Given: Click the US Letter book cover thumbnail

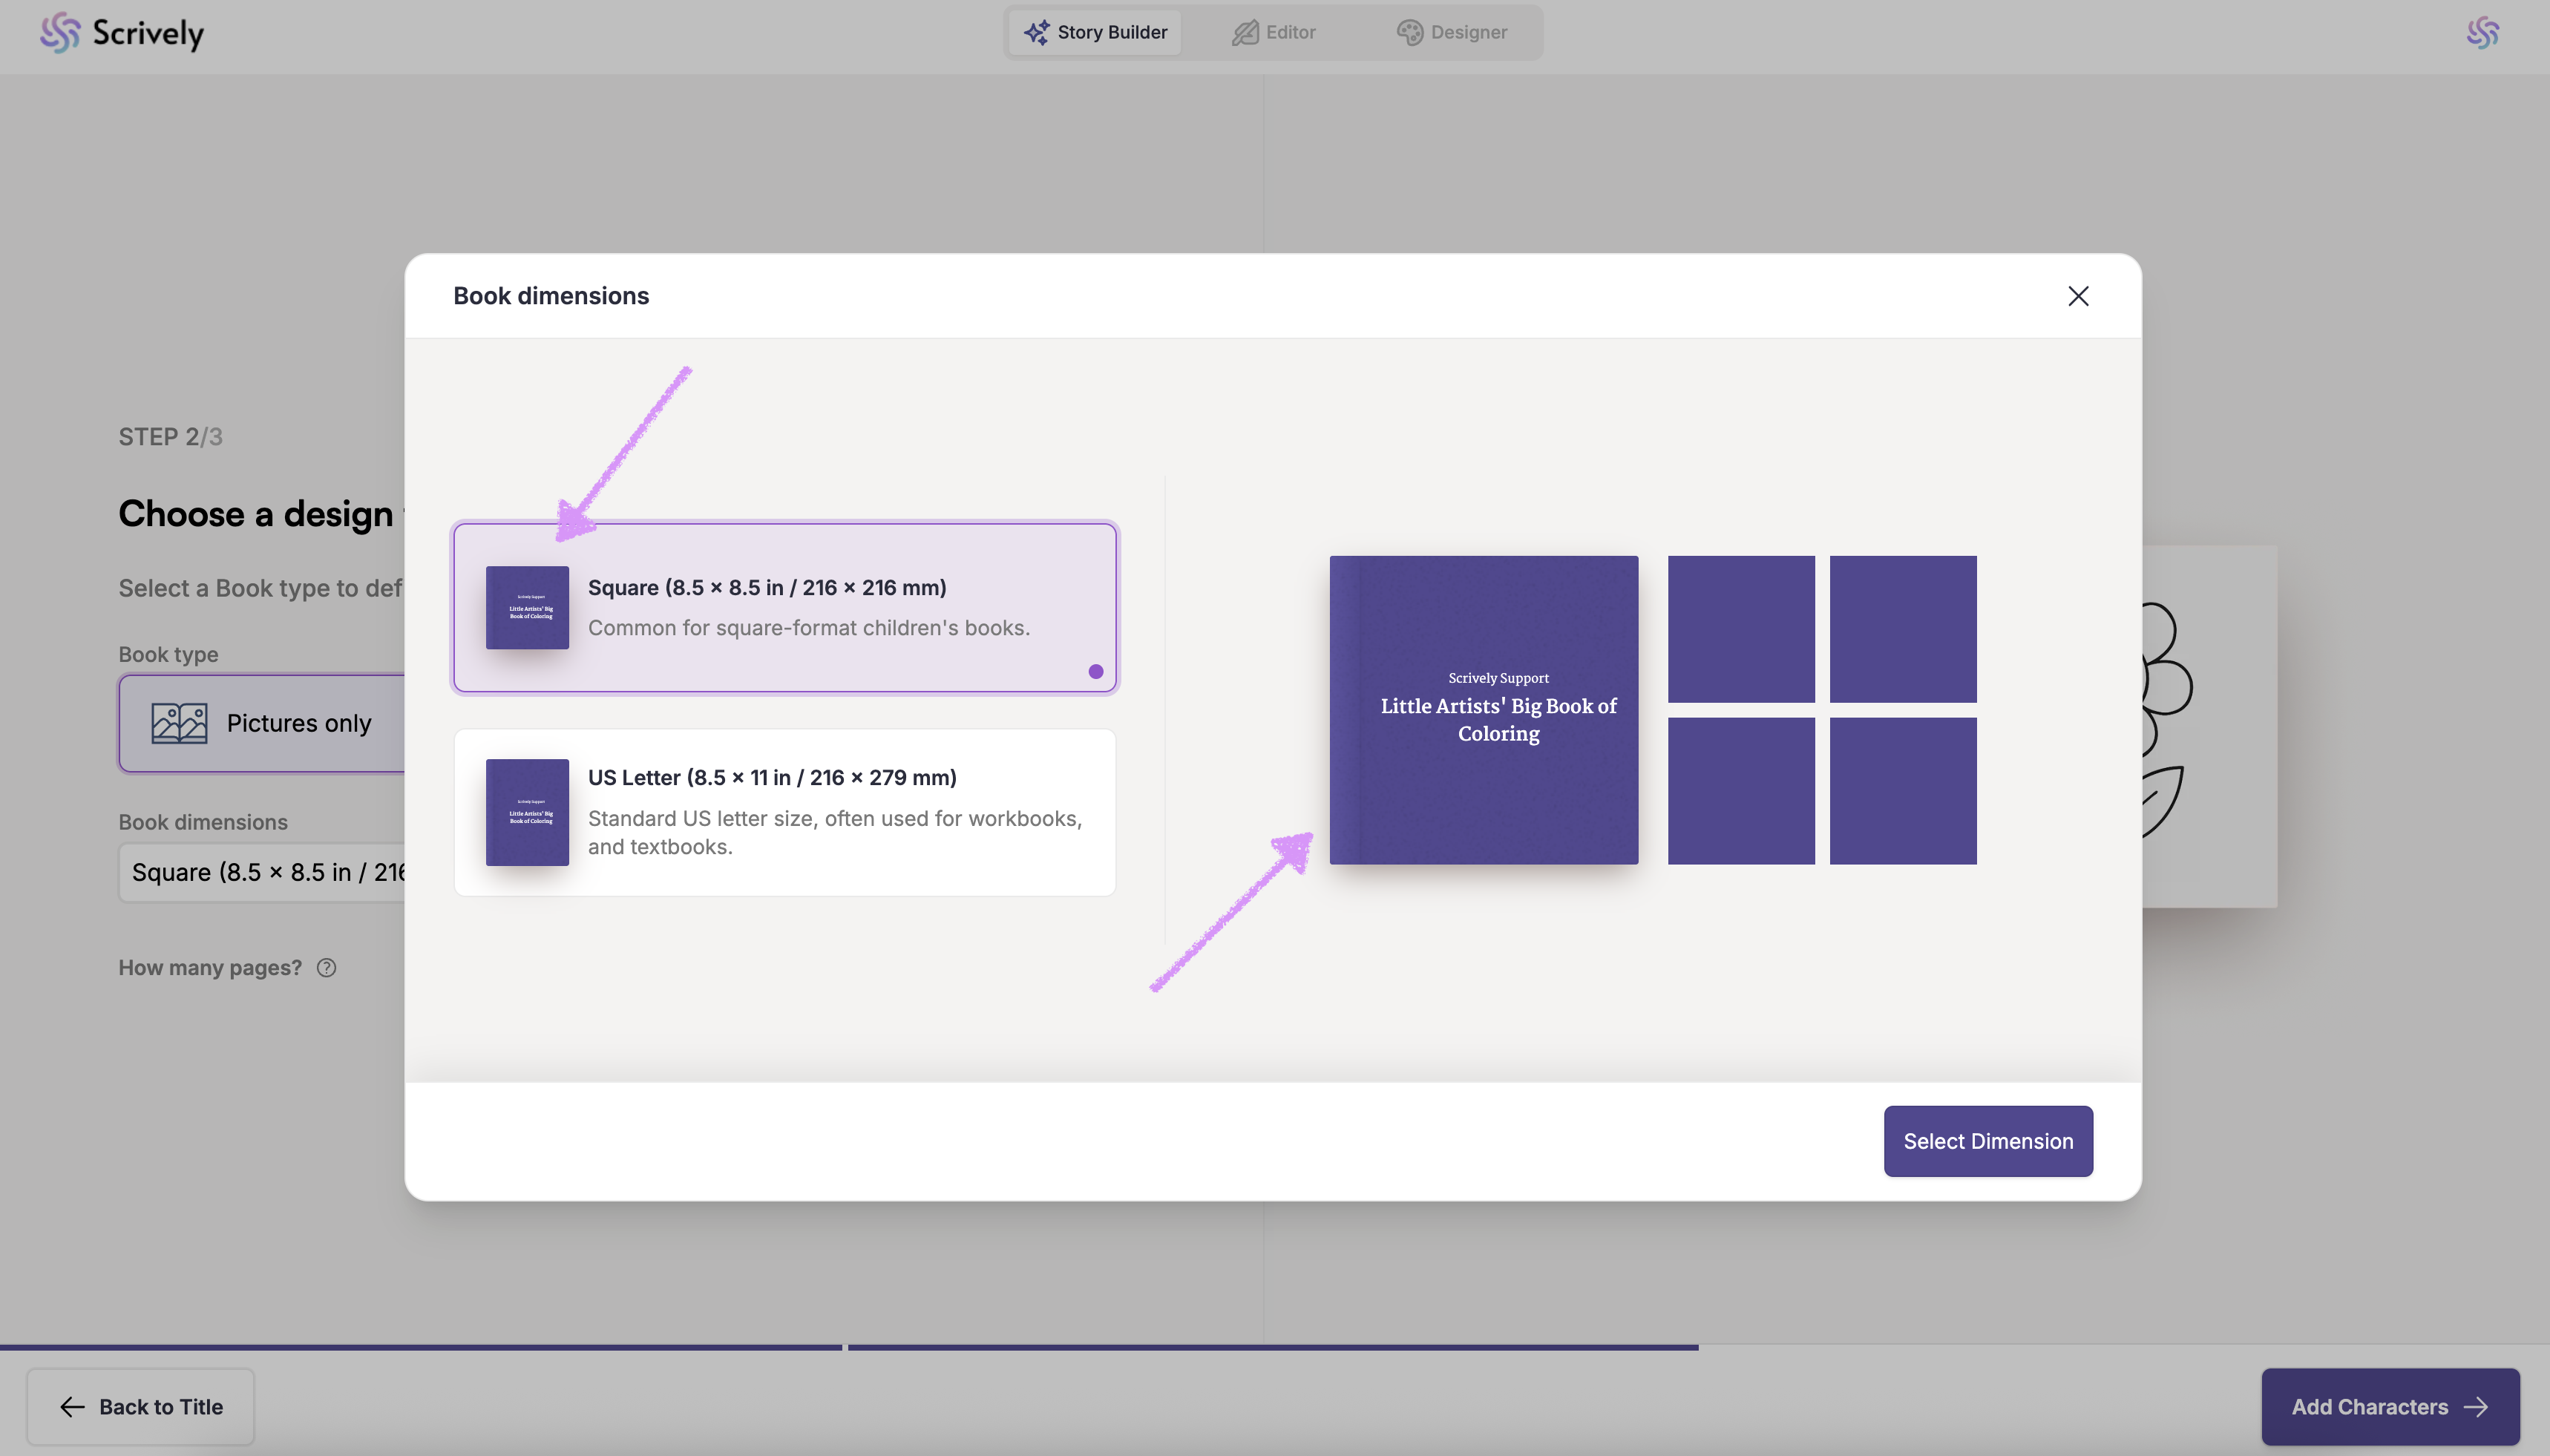Looking at the screenshot, I should click(x=527, y=812).
